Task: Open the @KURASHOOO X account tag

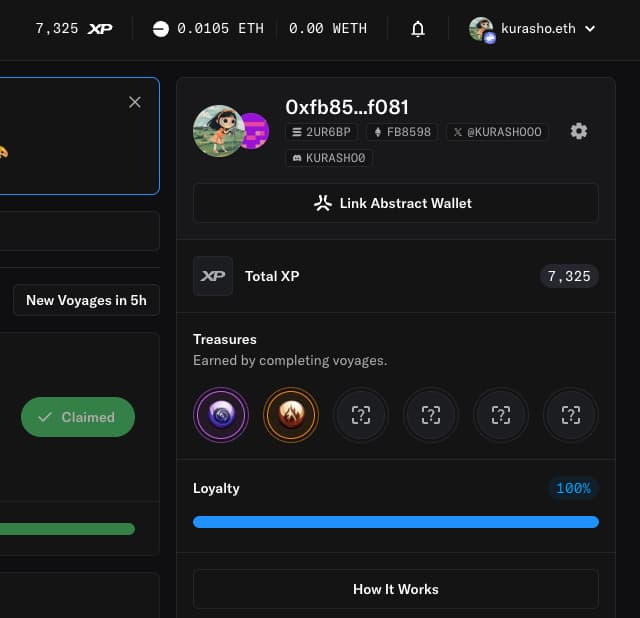Action: coord(496,132)
